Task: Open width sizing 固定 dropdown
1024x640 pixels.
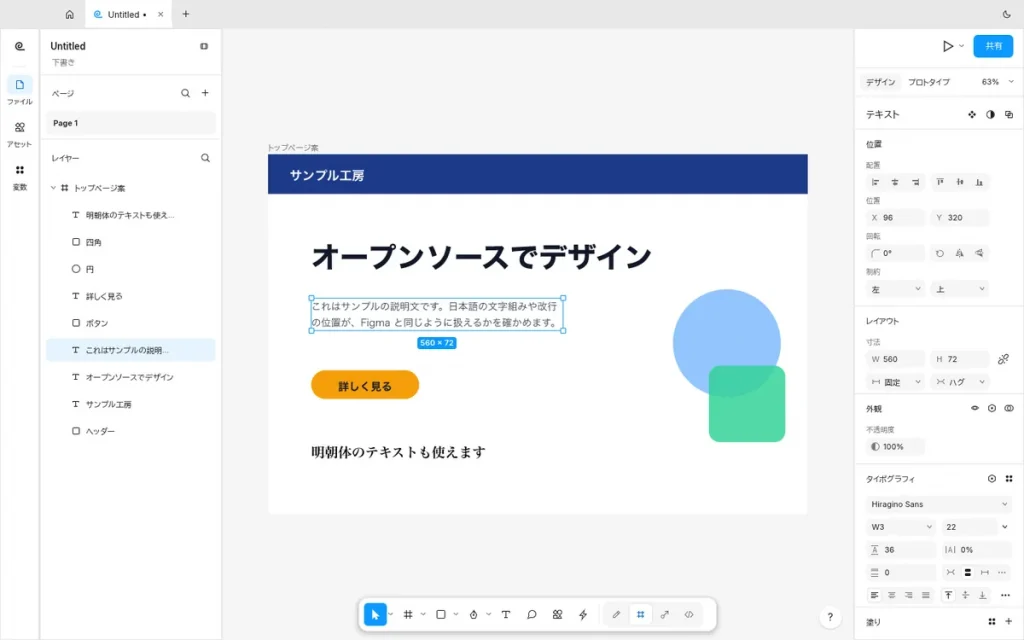Action: [x=895, y=382]
